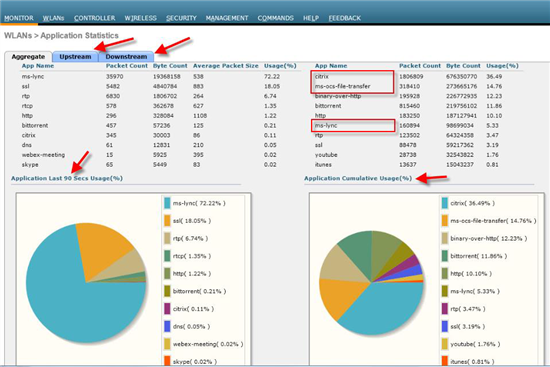Image resolution: width=550 pixels, height=367 pixels.
Task: Click the Application Cumulative Usage heading
Action: pos(358,178)
